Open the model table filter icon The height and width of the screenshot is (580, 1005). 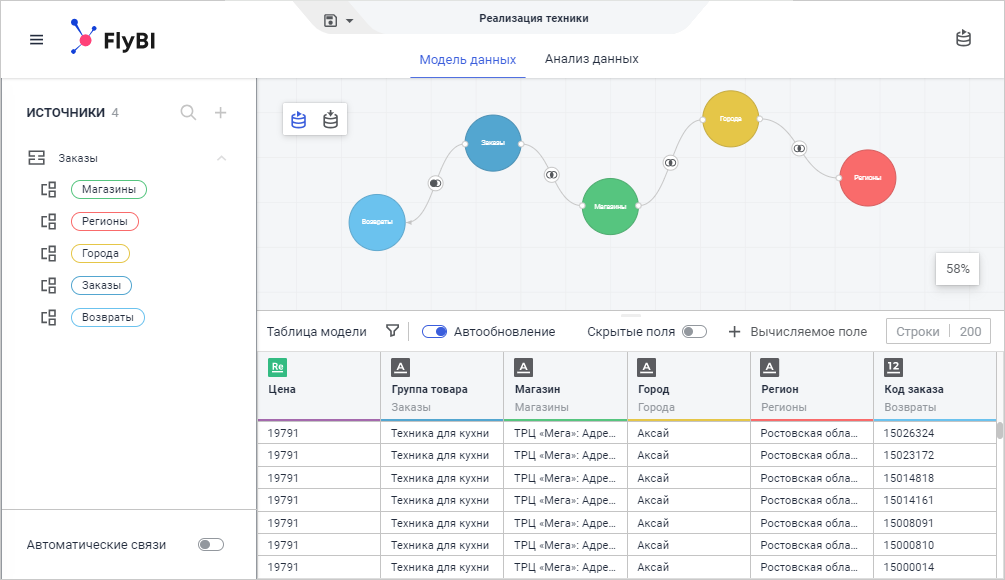click(x=393, y=331)
